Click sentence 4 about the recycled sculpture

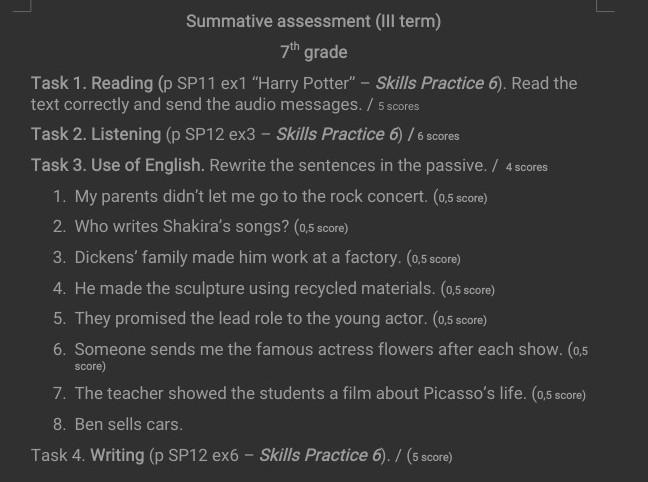tap(256, 289)
